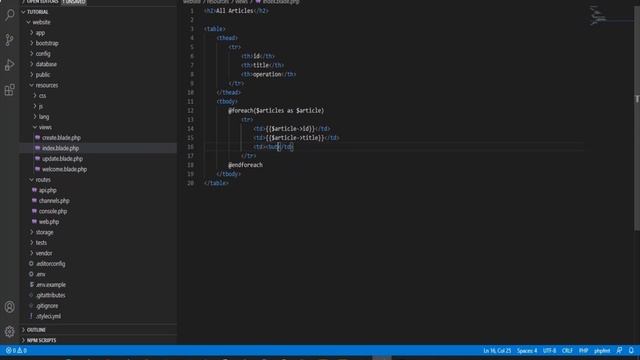The width and height of the screenshot is (640, 360).
Task: Change indentation via Spaces: 4
Action: point(527,351)
